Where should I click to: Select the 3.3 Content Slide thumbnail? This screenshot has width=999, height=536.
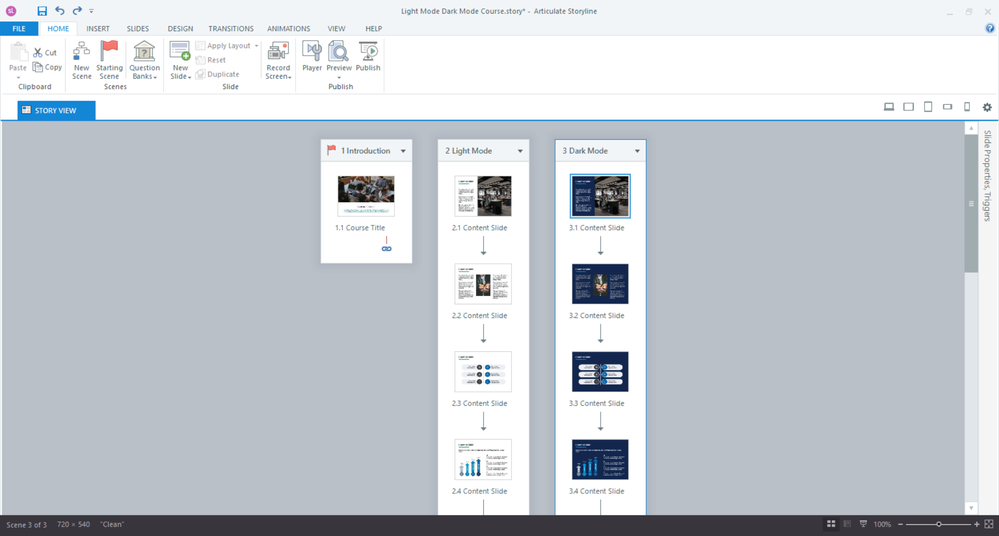click(x=600, y=372)
